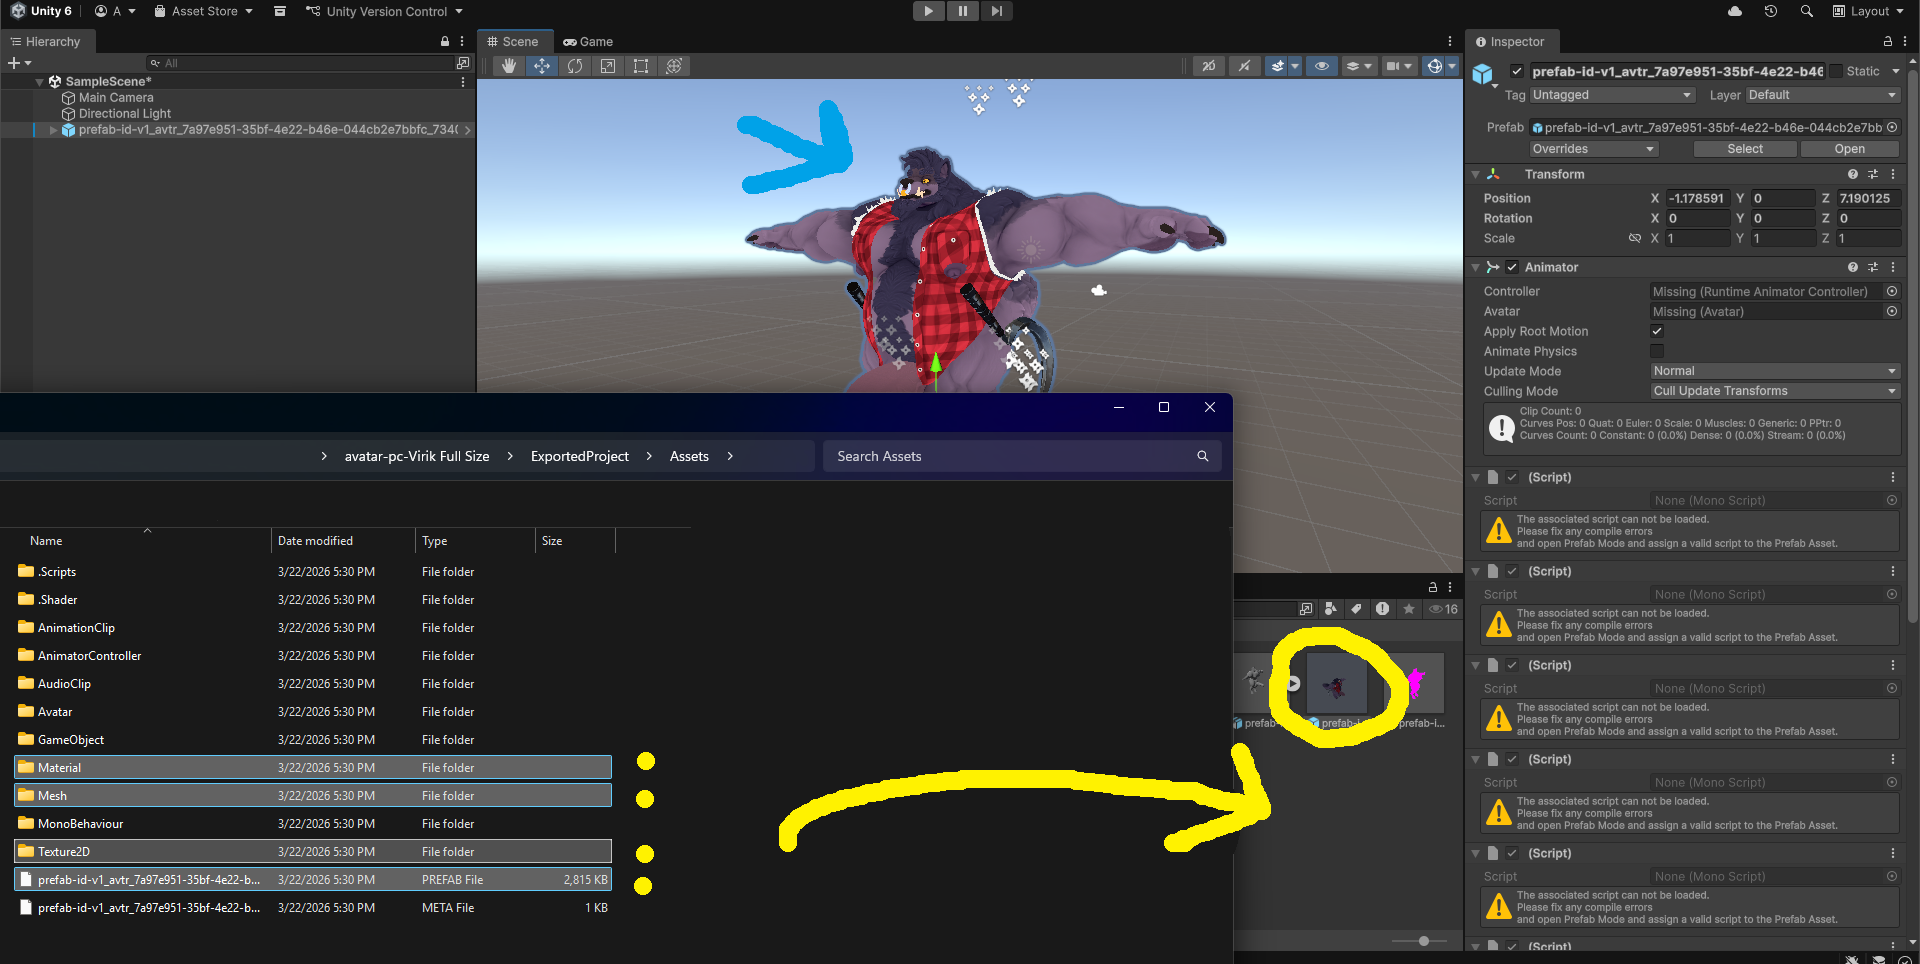Switch to the Game tab

tap(588, 41)
